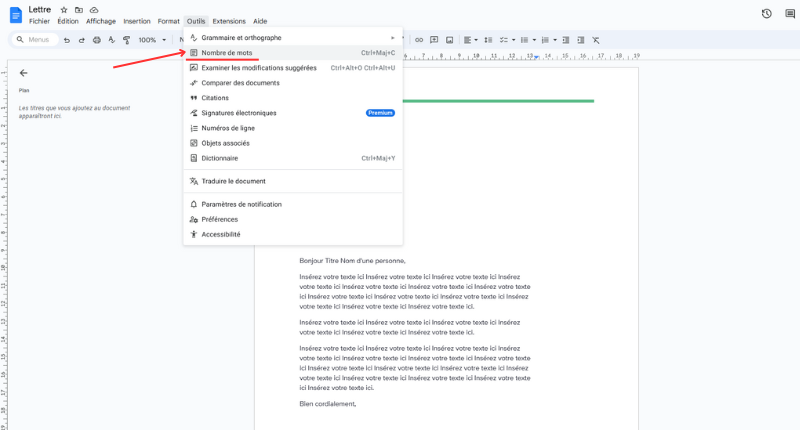Image resolution: width=800 pixels, height=430 pixels.
Task: Open the Insertion menu
Action: tap(137, 21)
